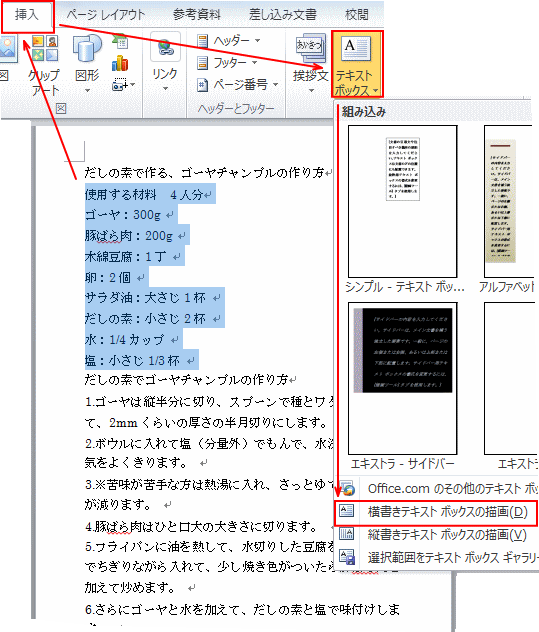
Task: Expand the フッター dropdown arrow
Action: (254, 62)
